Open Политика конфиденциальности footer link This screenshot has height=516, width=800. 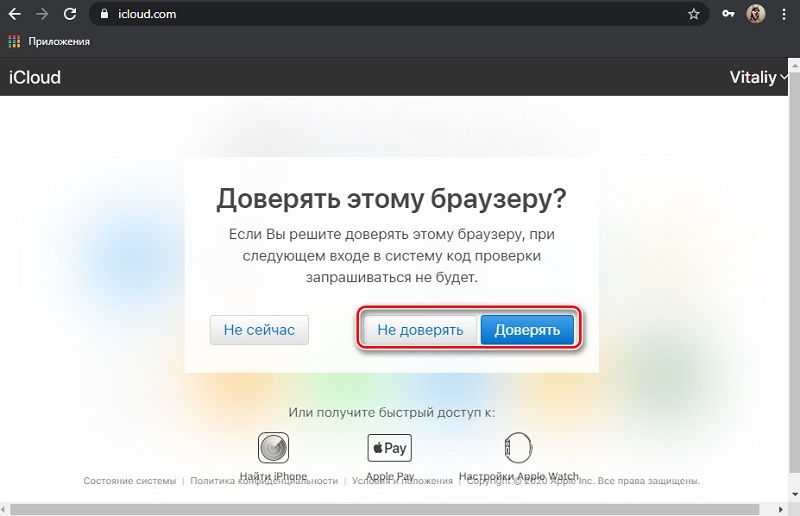click(x=264, y=481)
